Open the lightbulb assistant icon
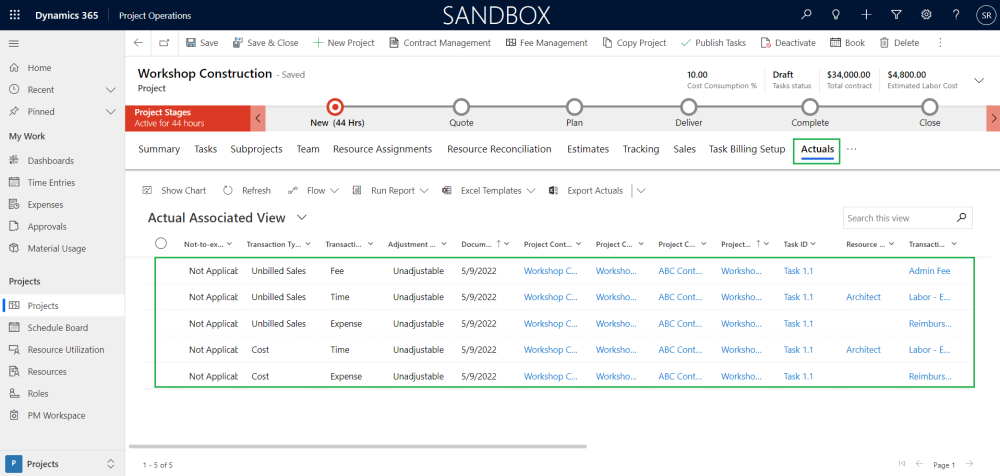 coord(835,15)
